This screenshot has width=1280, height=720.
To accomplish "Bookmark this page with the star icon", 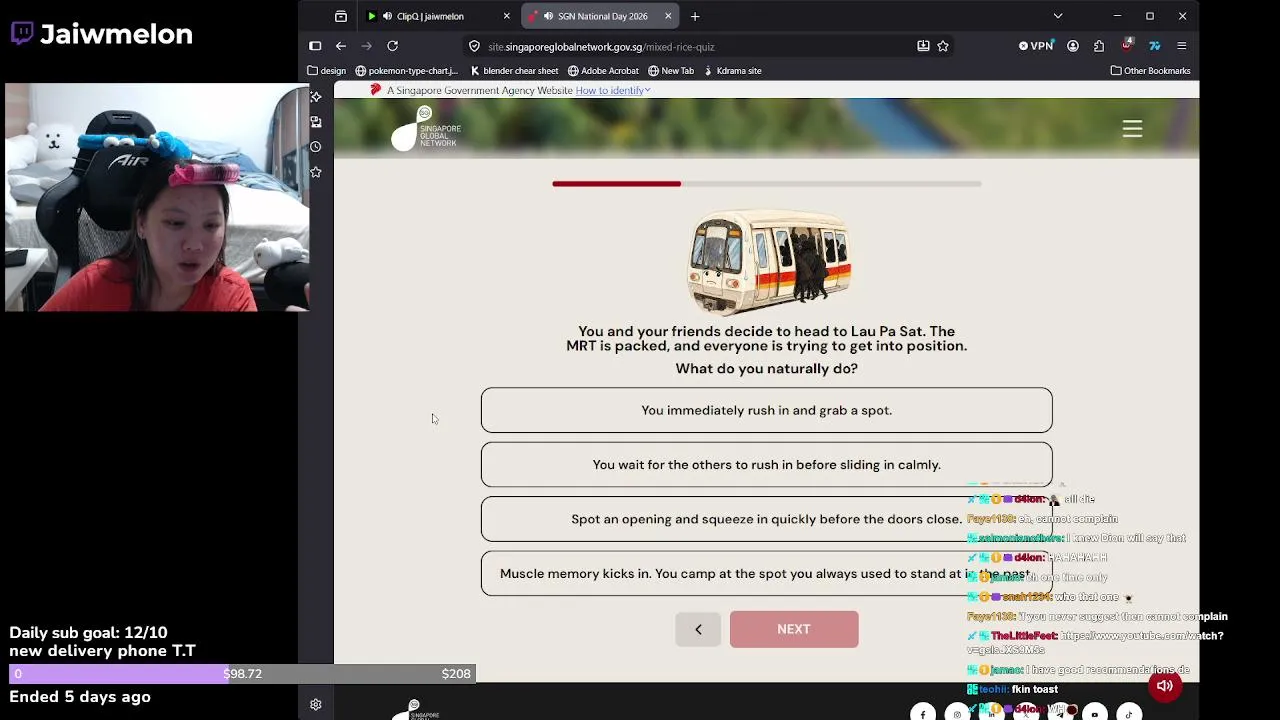I will click(x=943, y=46).
